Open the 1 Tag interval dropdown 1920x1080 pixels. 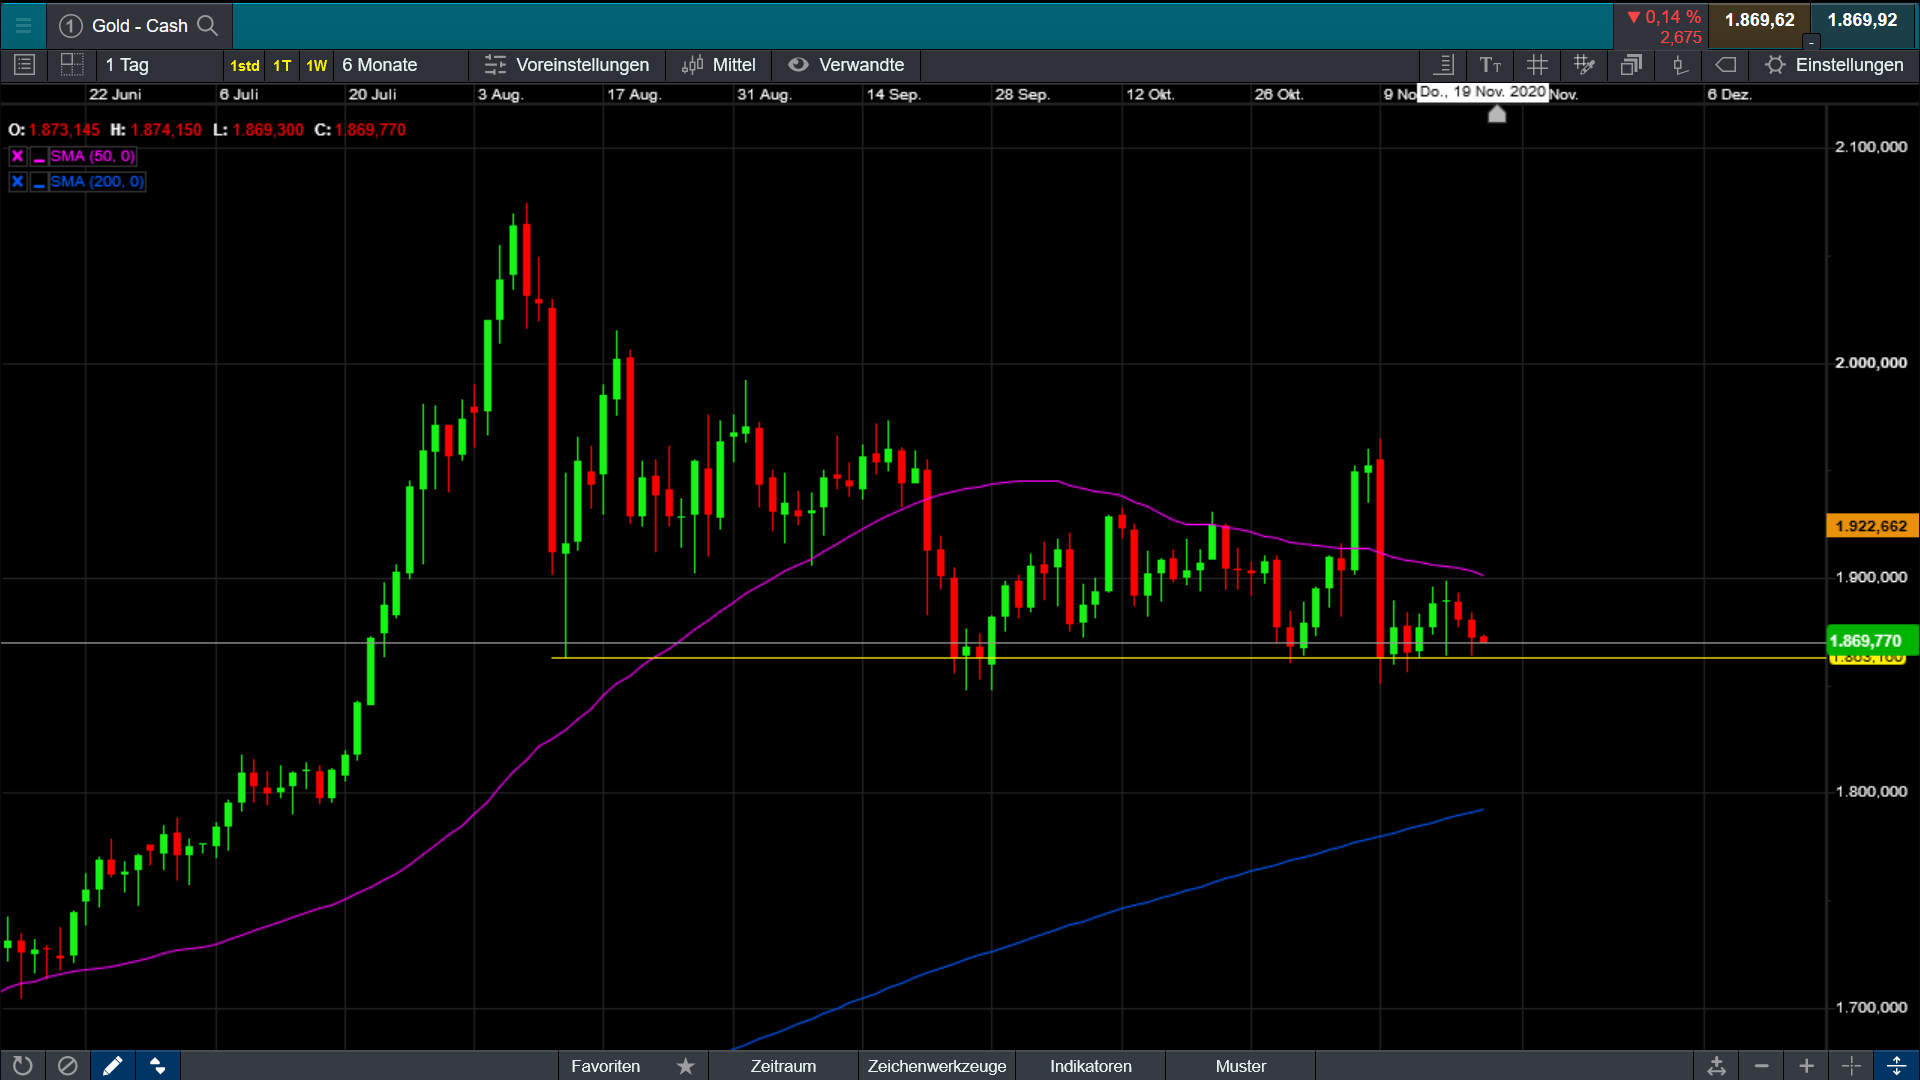click(160, 65)
